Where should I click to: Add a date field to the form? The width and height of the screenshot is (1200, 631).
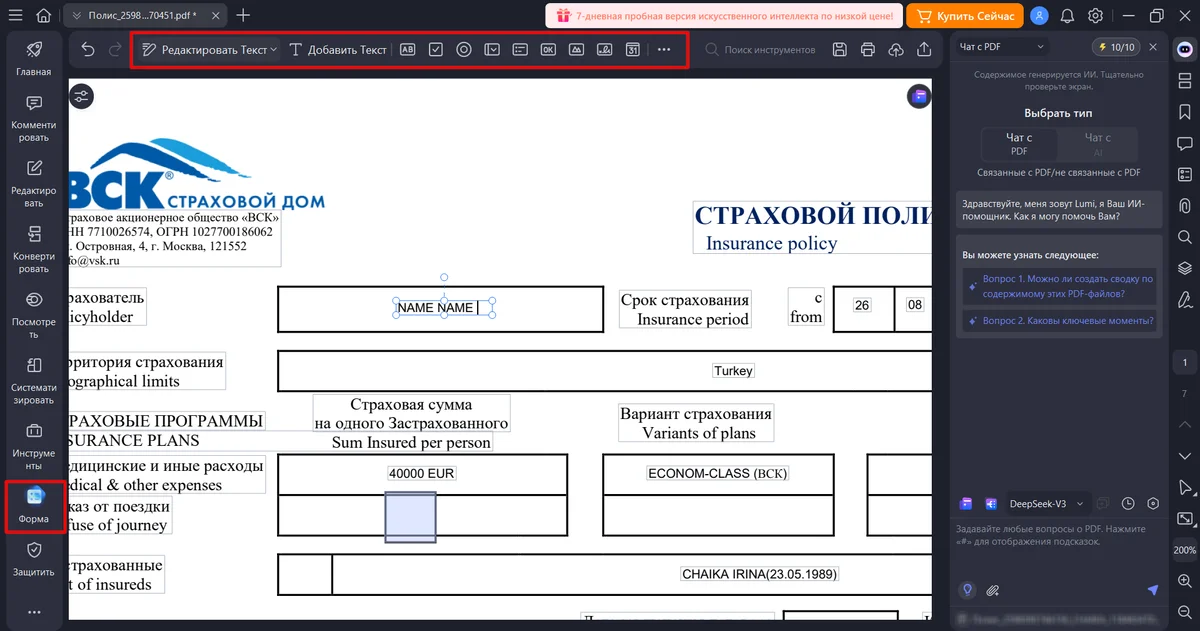click(x=633, y=49)
